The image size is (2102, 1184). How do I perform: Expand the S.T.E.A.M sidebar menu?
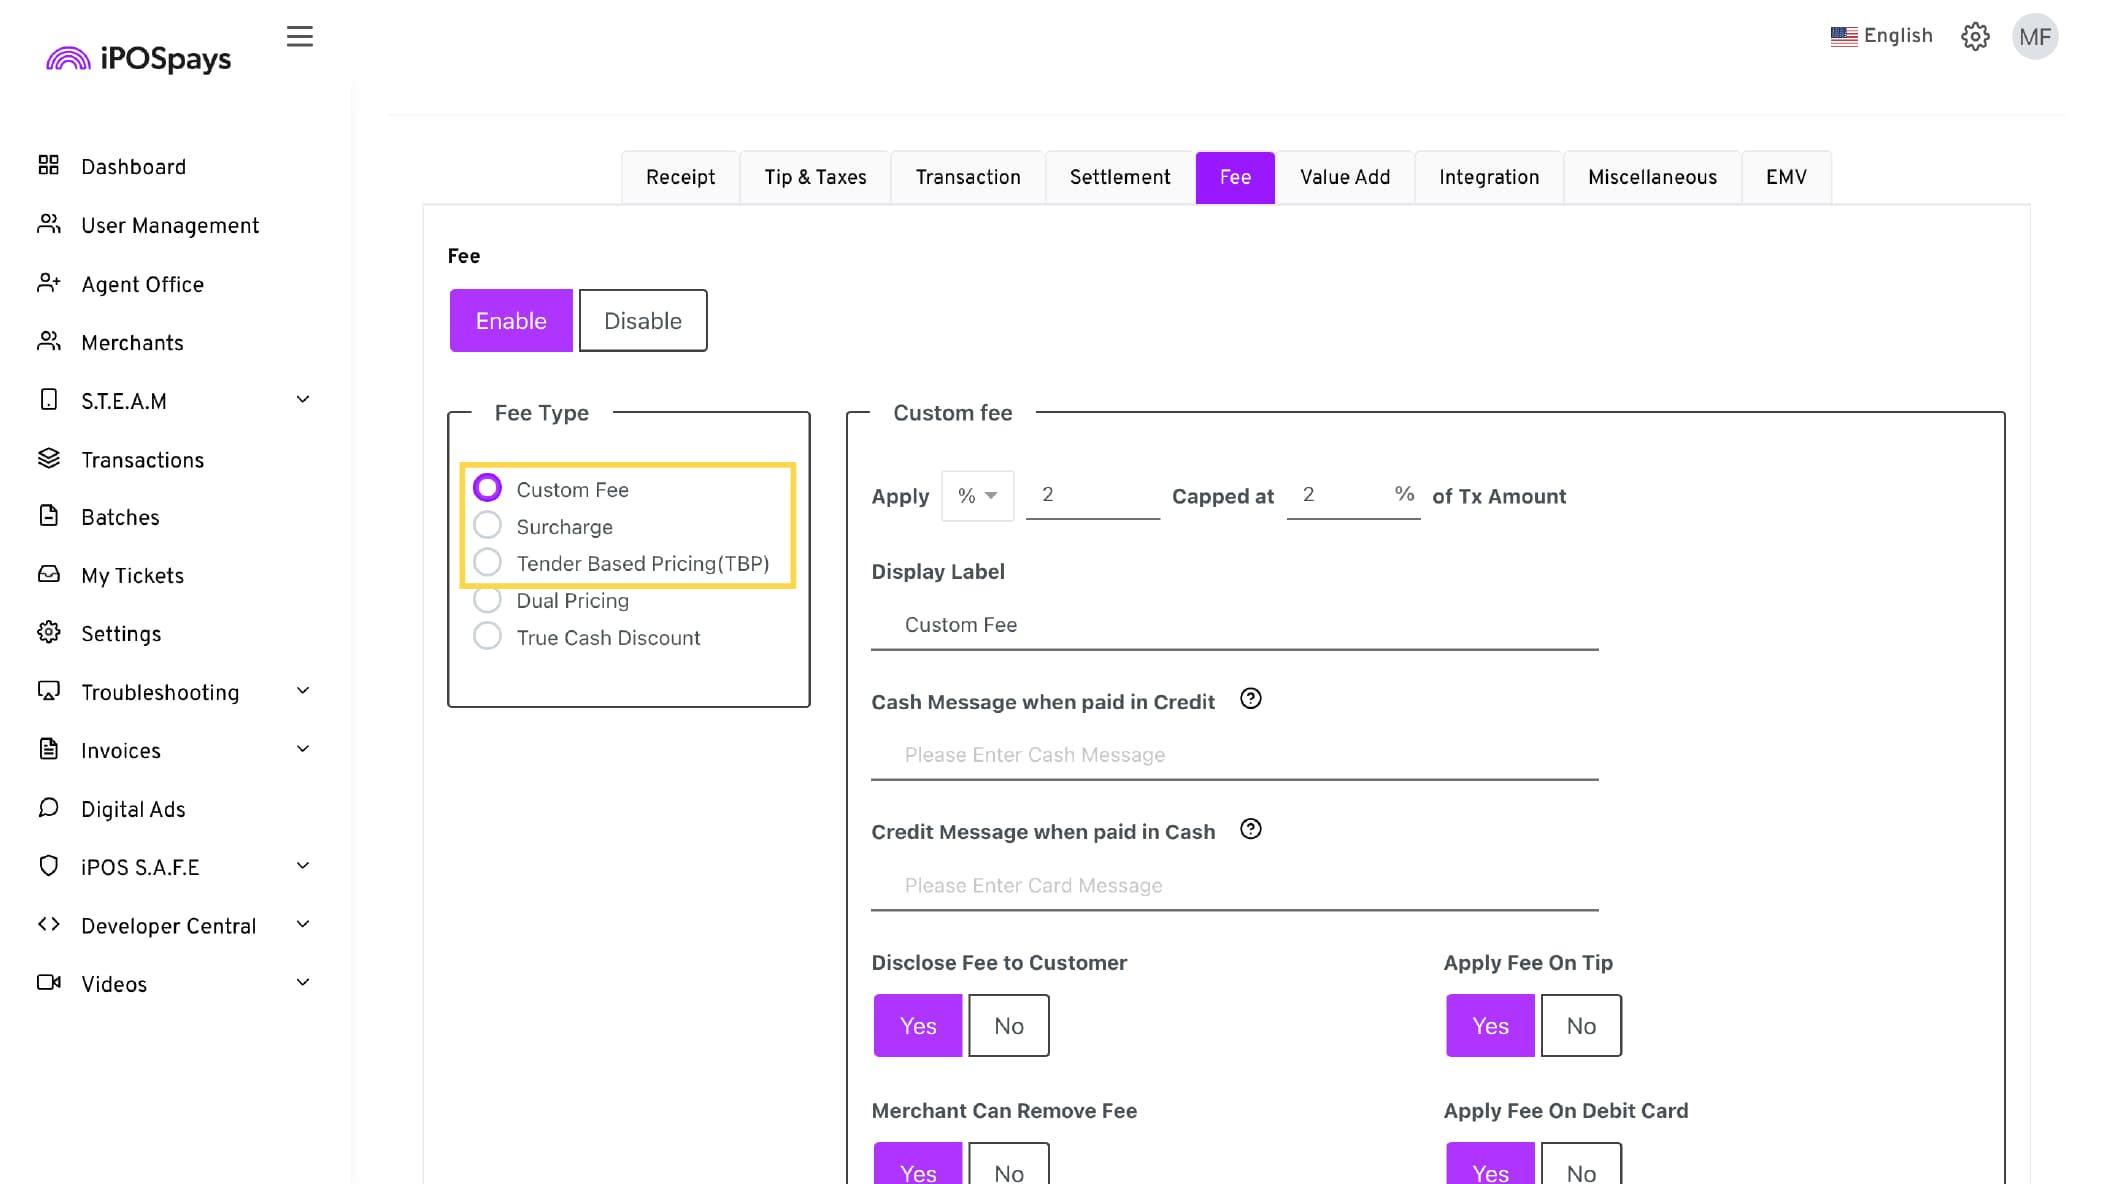(303, 400)
